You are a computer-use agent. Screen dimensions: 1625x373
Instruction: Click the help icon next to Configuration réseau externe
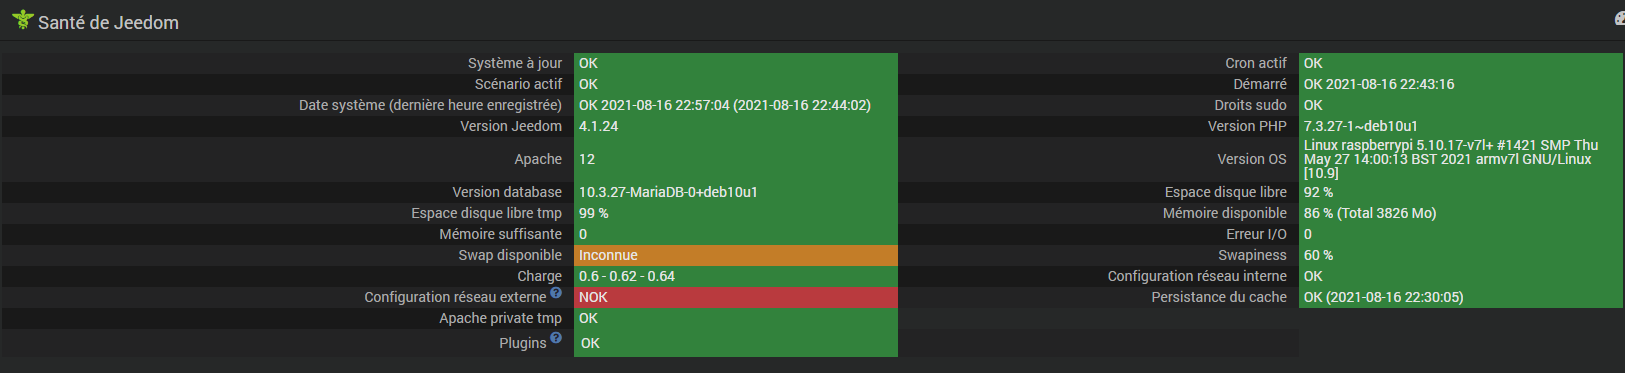pos(556,293)
